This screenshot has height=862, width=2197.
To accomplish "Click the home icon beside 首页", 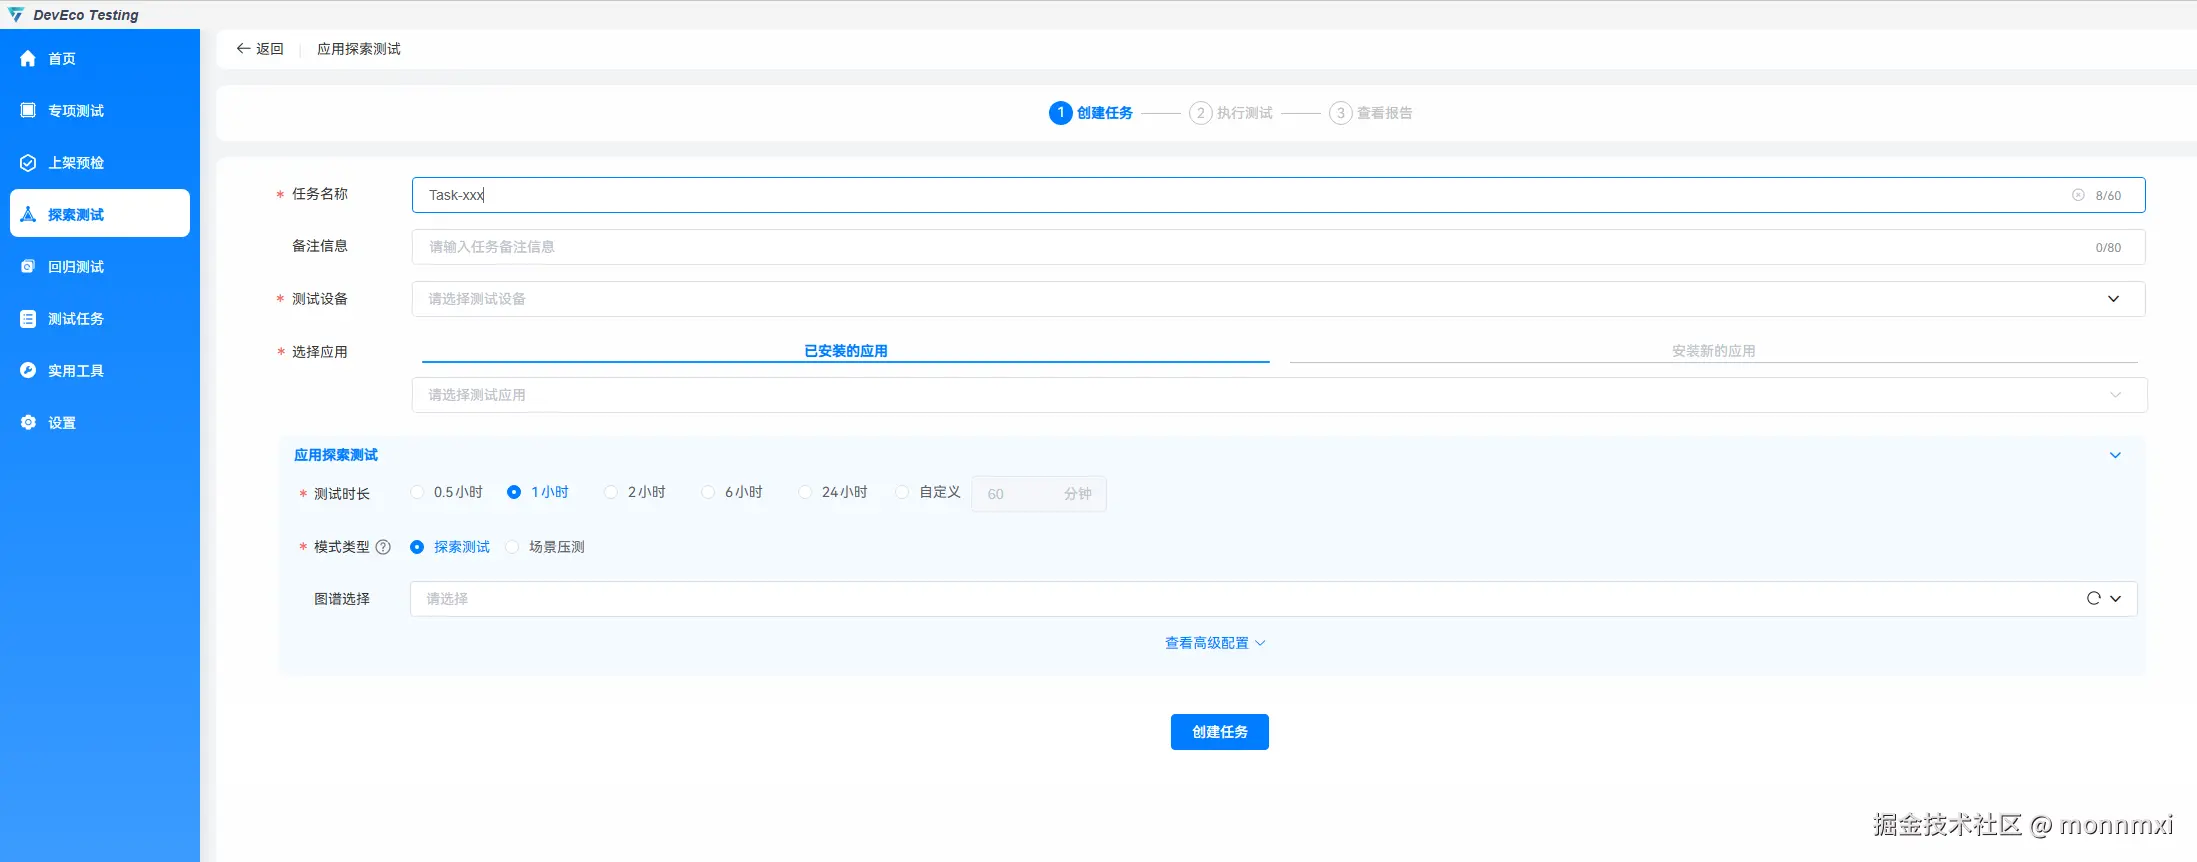I will click(28, 59).
